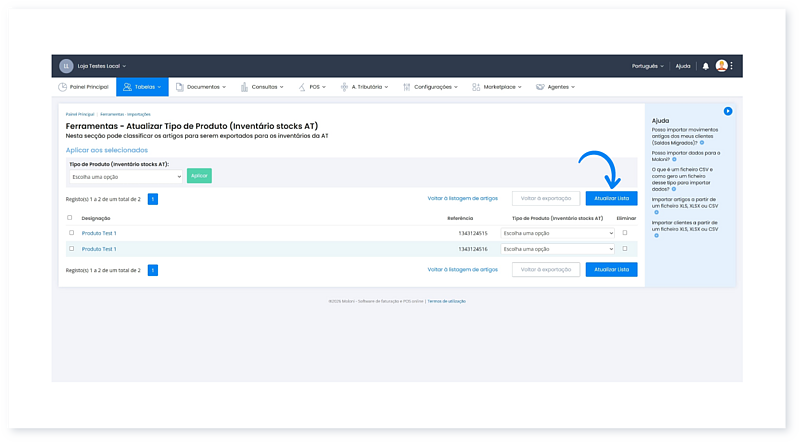Image resolution: width=800 pixels, height=443 pixels.
Task: Click the Designação column header
Action: click(x=96, y=218)
